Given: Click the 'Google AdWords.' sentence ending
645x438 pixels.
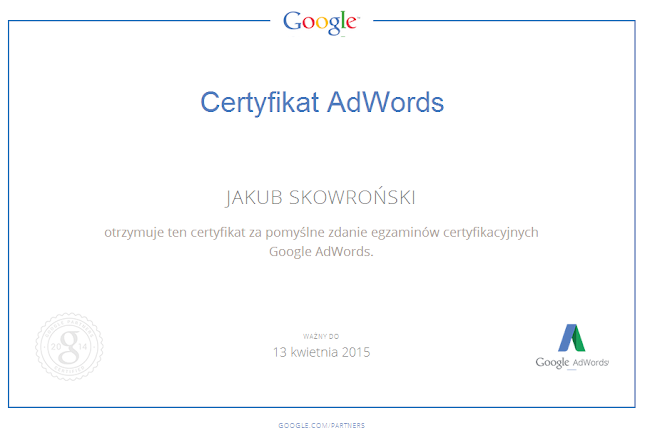Looking at the screenshot, I should click(x=321, y=251).
